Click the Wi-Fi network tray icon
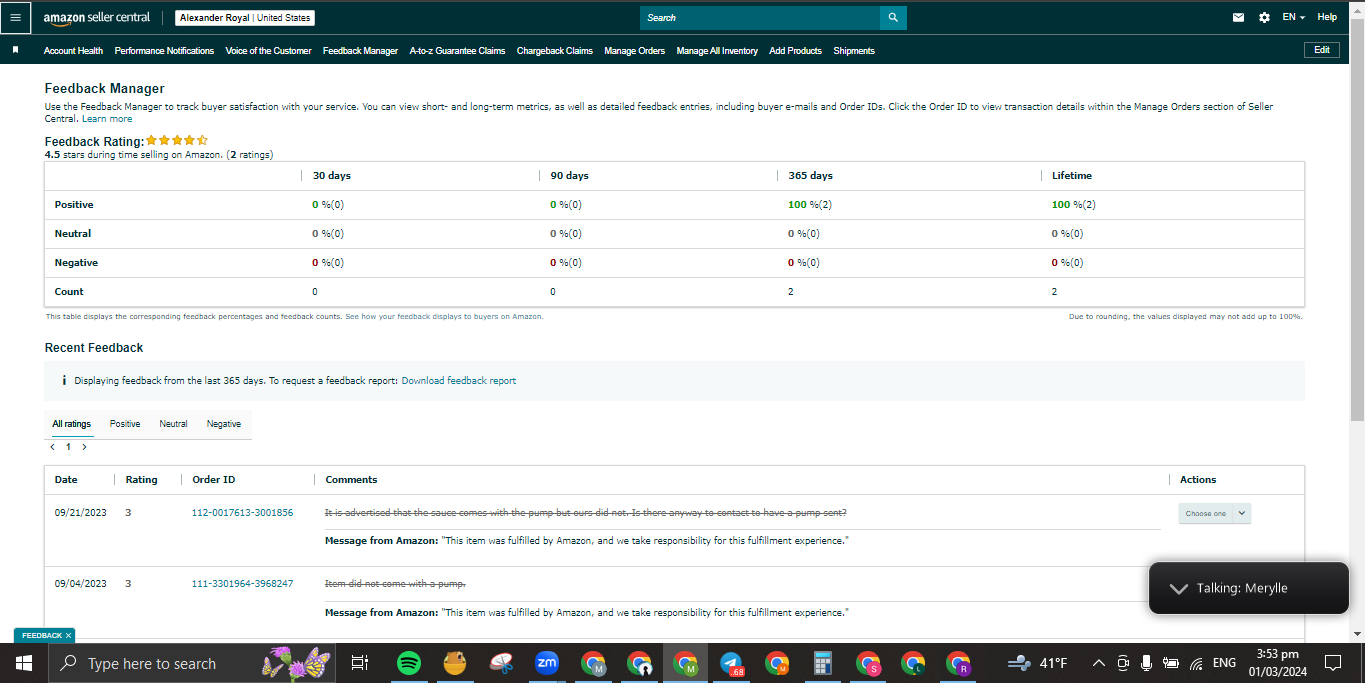Image resolution: width=1365 pixels, height=683 pixels. coord(1195,663)
